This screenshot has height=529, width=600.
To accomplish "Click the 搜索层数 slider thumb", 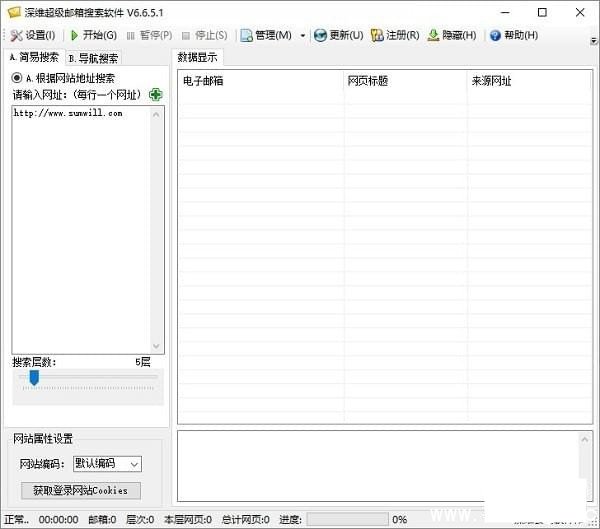I will pos(34,377).
